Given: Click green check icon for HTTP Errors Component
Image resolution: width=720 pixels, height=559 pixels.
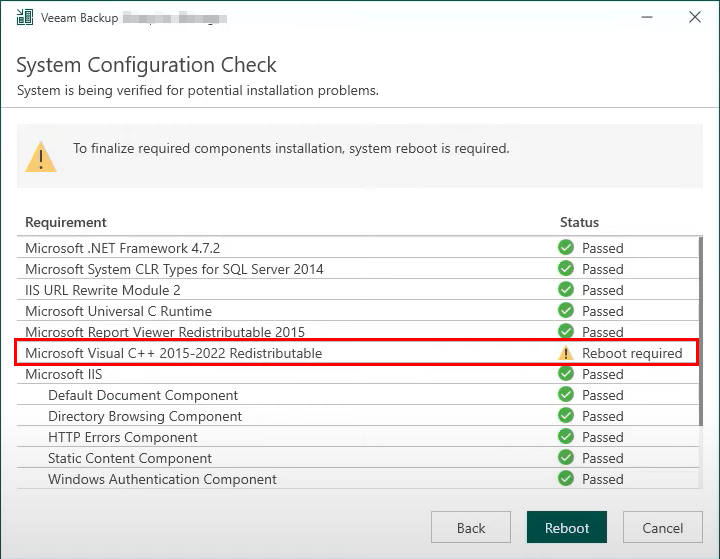Looking at the screenshot, I should pyautogui.click(x=566, y=436).
